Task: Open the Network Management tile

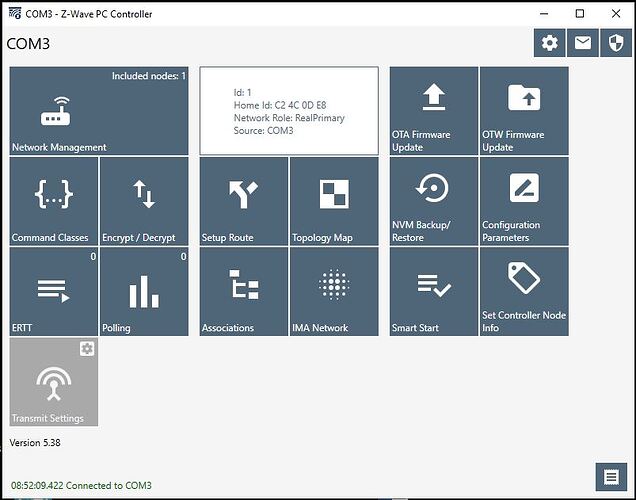Action: point(99,111)
